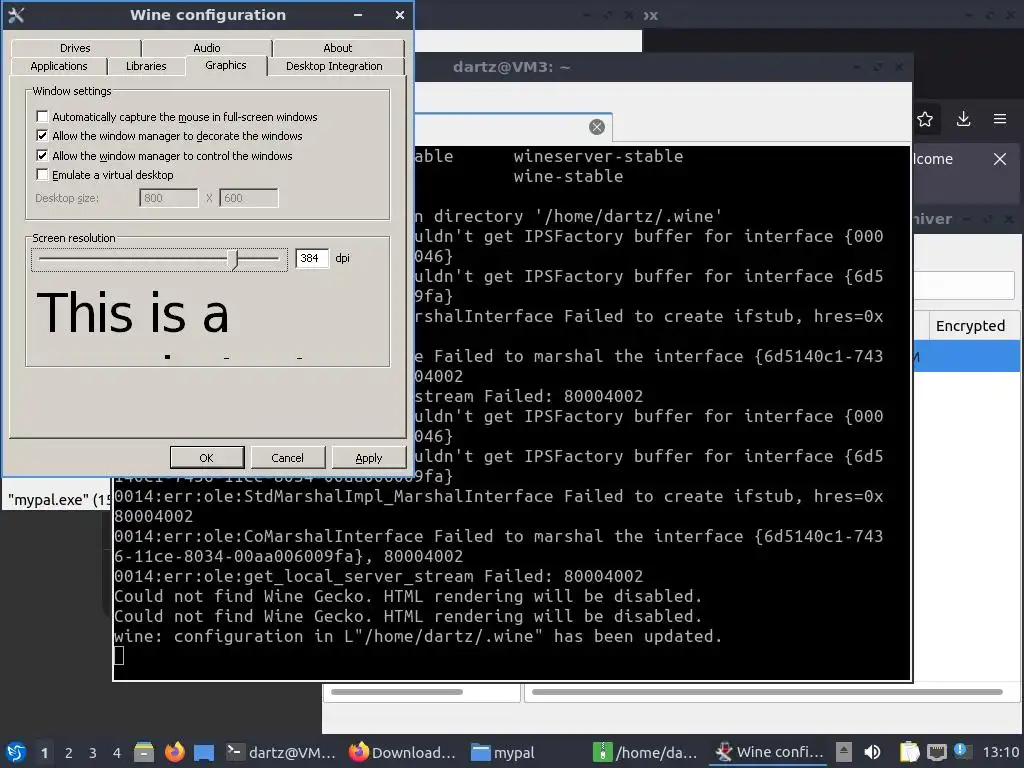
Task: Toggle window manager decorate windows checkbox
Action: click(x=42, y=136)
